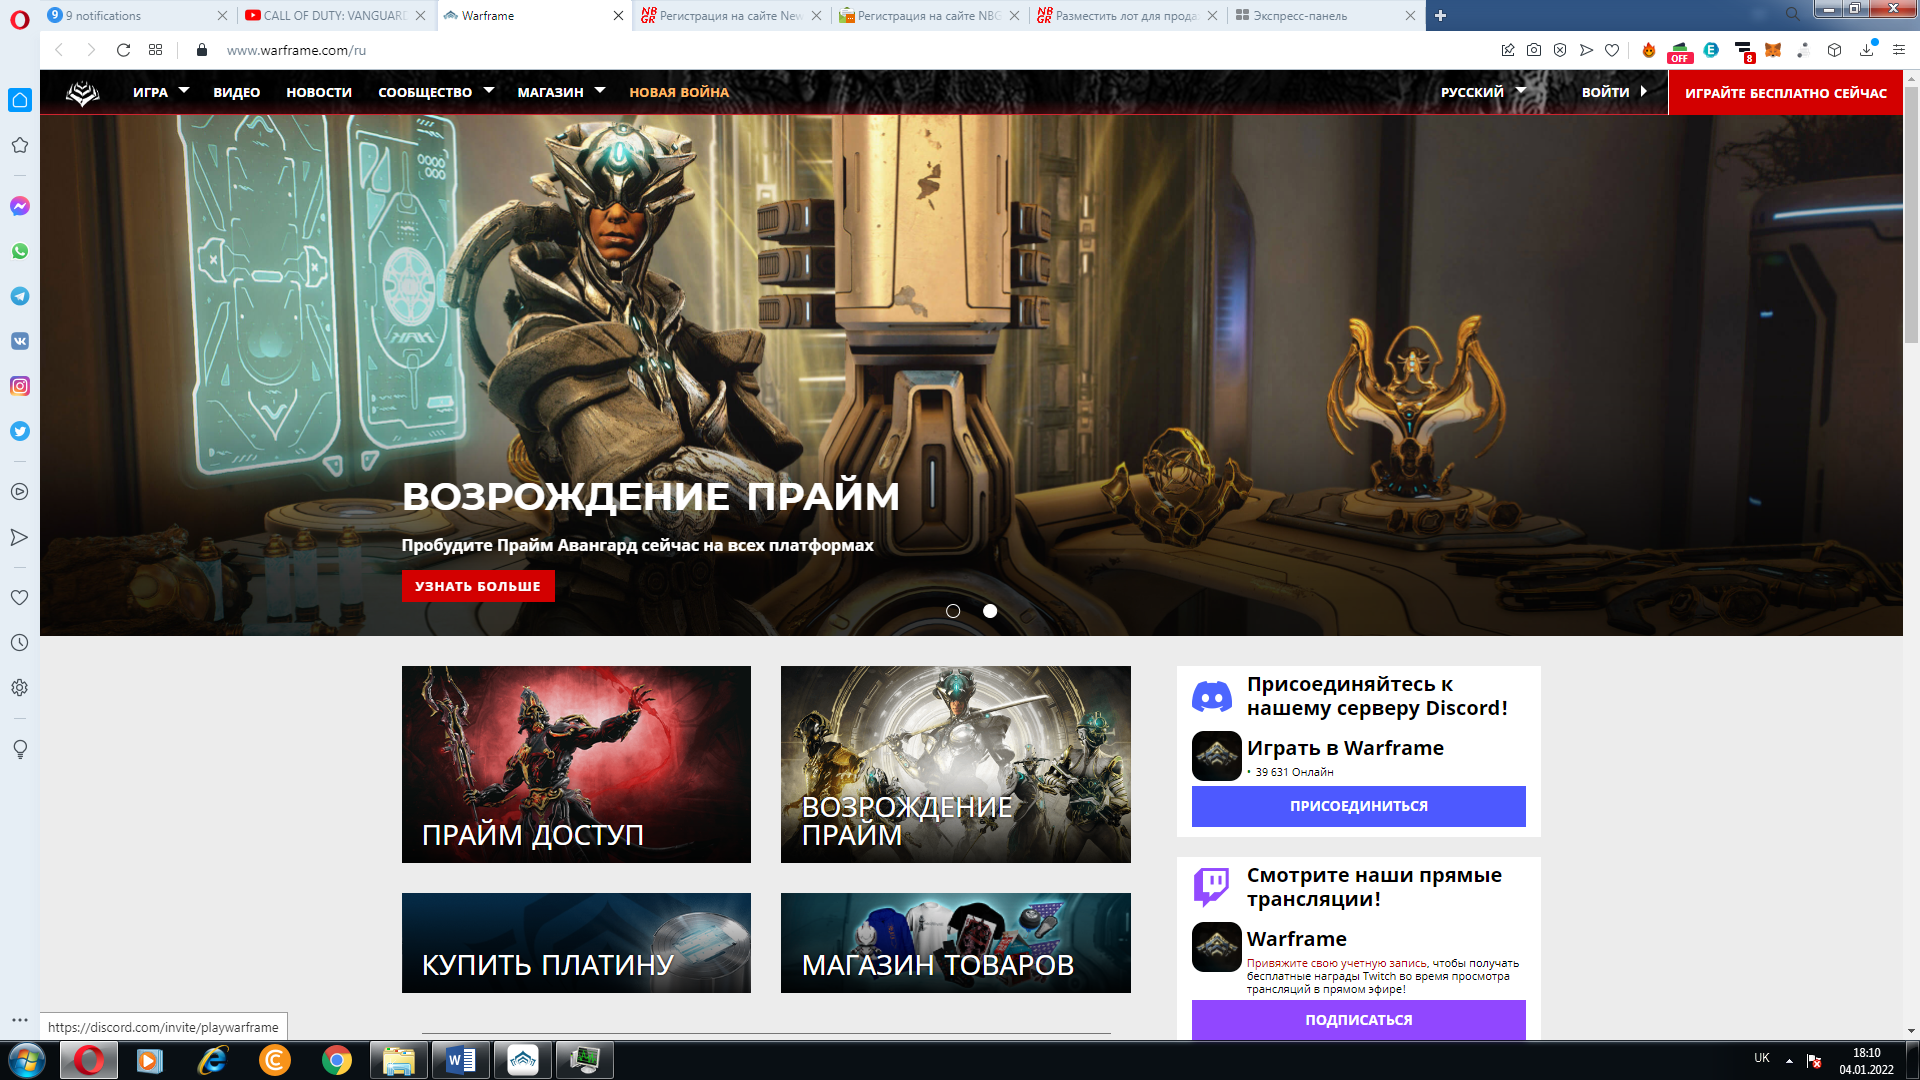Screen dimensions: 1920x1080
Task: Add page to bookmarks heart icon in address bar
Action: (1612, 50)
